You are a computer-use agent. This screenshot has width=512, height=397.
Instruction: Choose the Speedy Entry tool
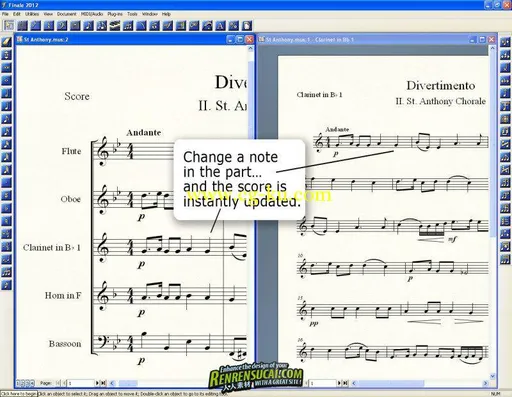[102, 26]
